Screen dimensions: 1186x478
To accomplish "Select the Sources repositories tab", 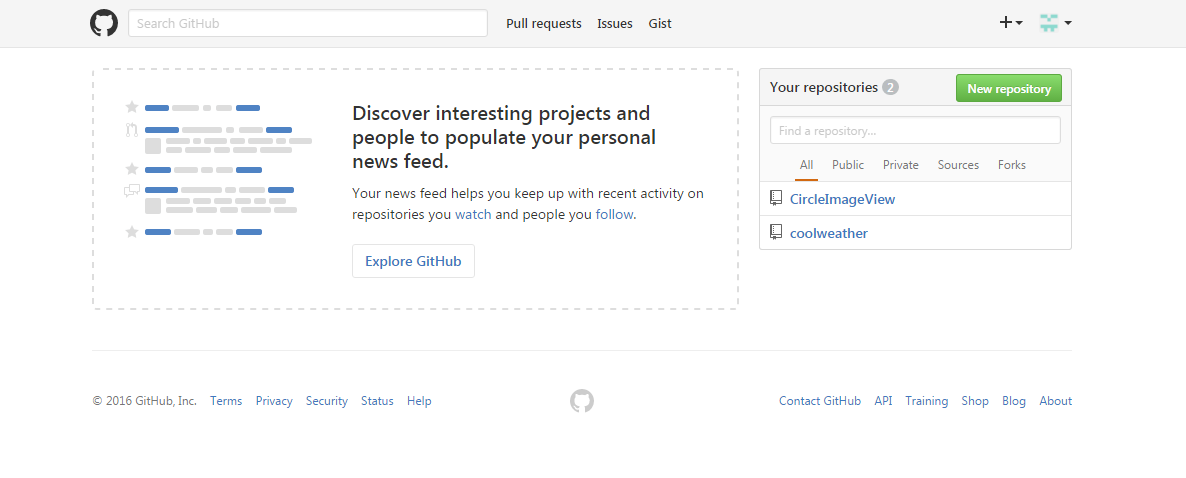I will click(958, 165).
